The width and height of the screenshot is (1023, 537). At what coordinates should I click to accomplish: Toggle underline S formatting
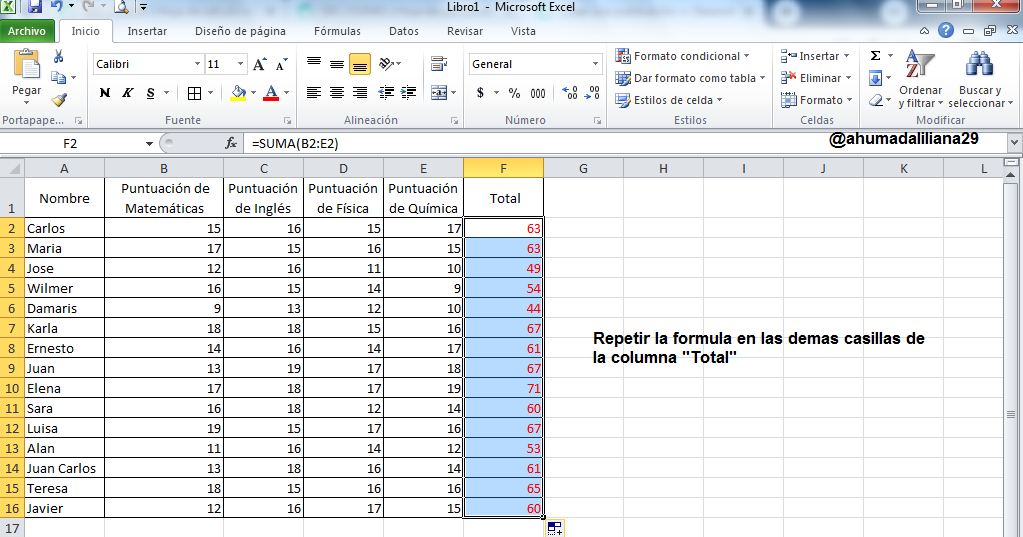pyautogui.click(x=151, y=93)
